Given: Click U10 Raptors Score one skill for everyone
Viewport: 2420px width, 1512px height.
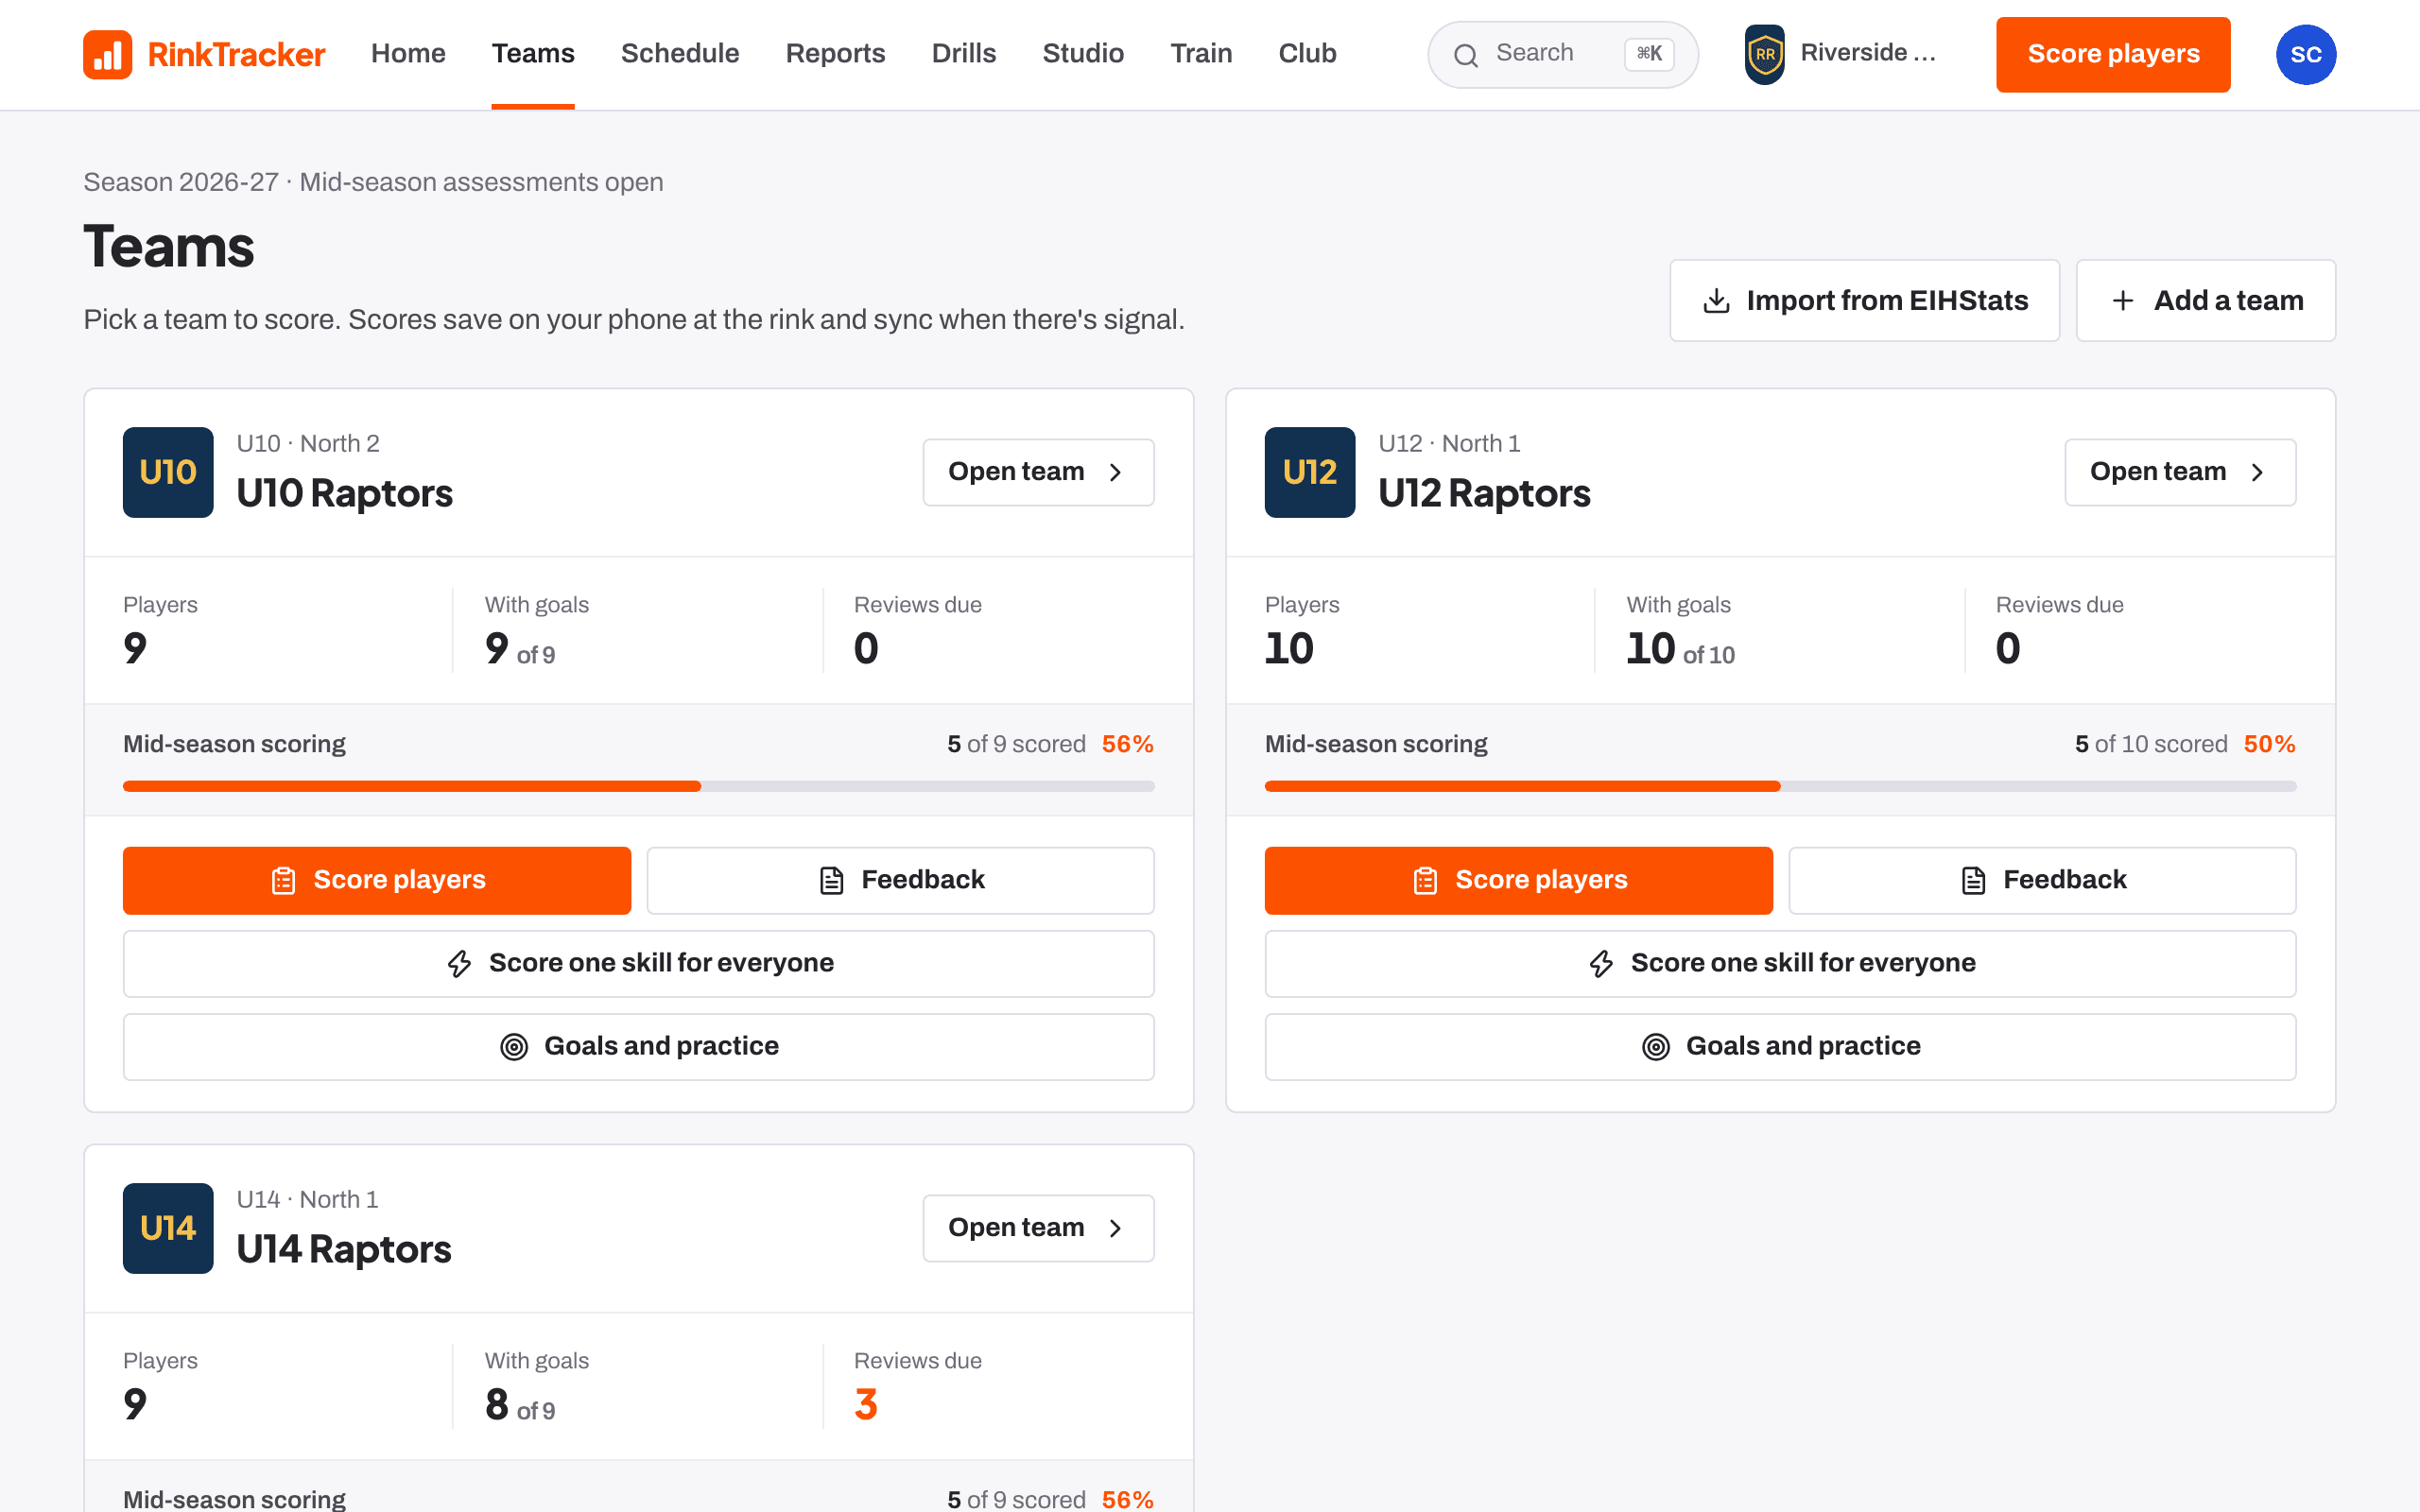Looking at the screenshot, I should (x=638, y=963).
